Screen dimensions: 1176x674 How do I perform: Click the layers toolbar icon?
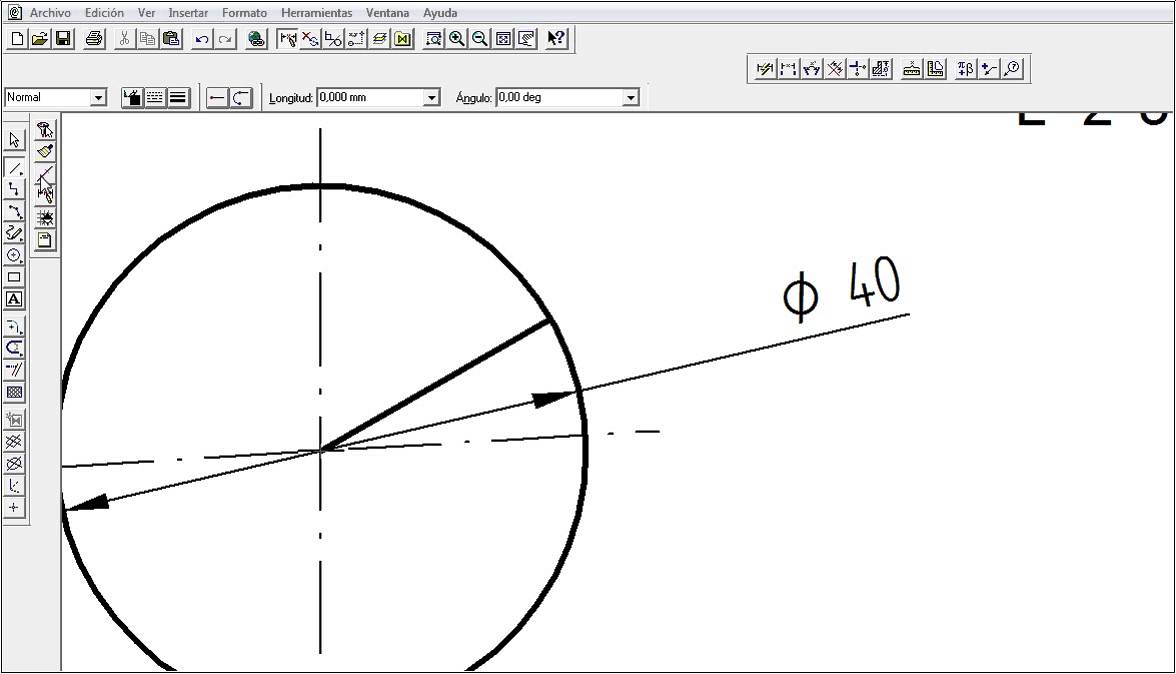[380, 39]
